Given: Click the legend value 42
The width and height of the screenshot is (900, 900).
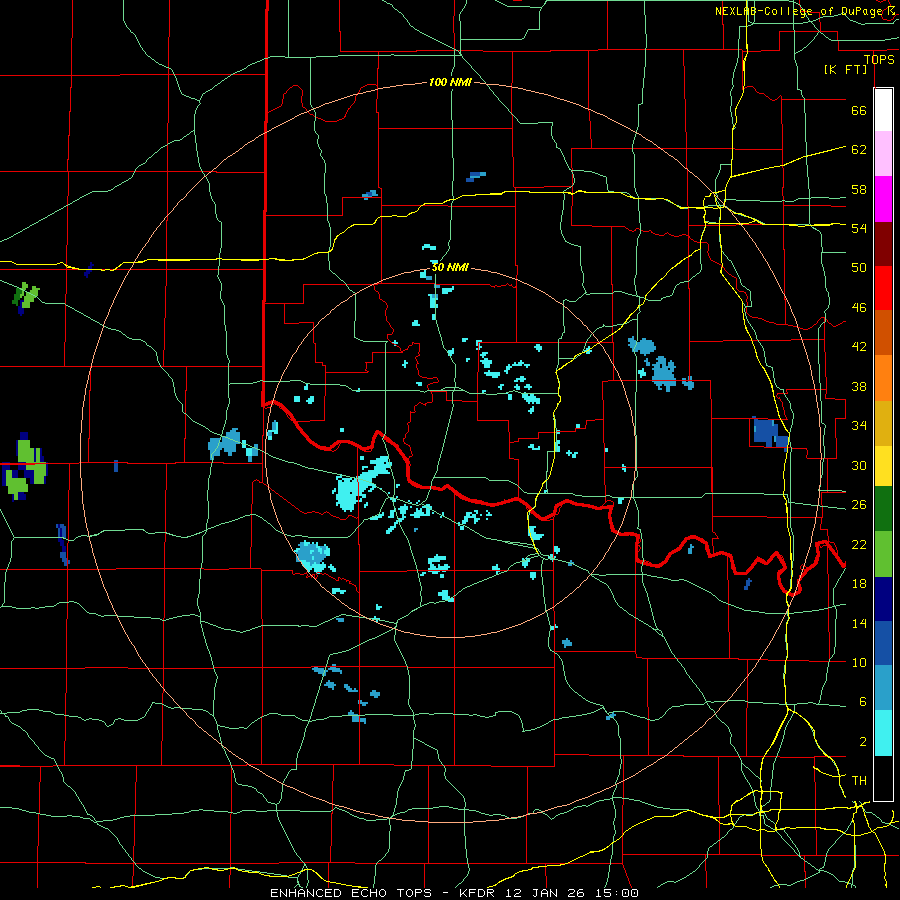Looking at the screenshot, I should (x=859, y=346).
